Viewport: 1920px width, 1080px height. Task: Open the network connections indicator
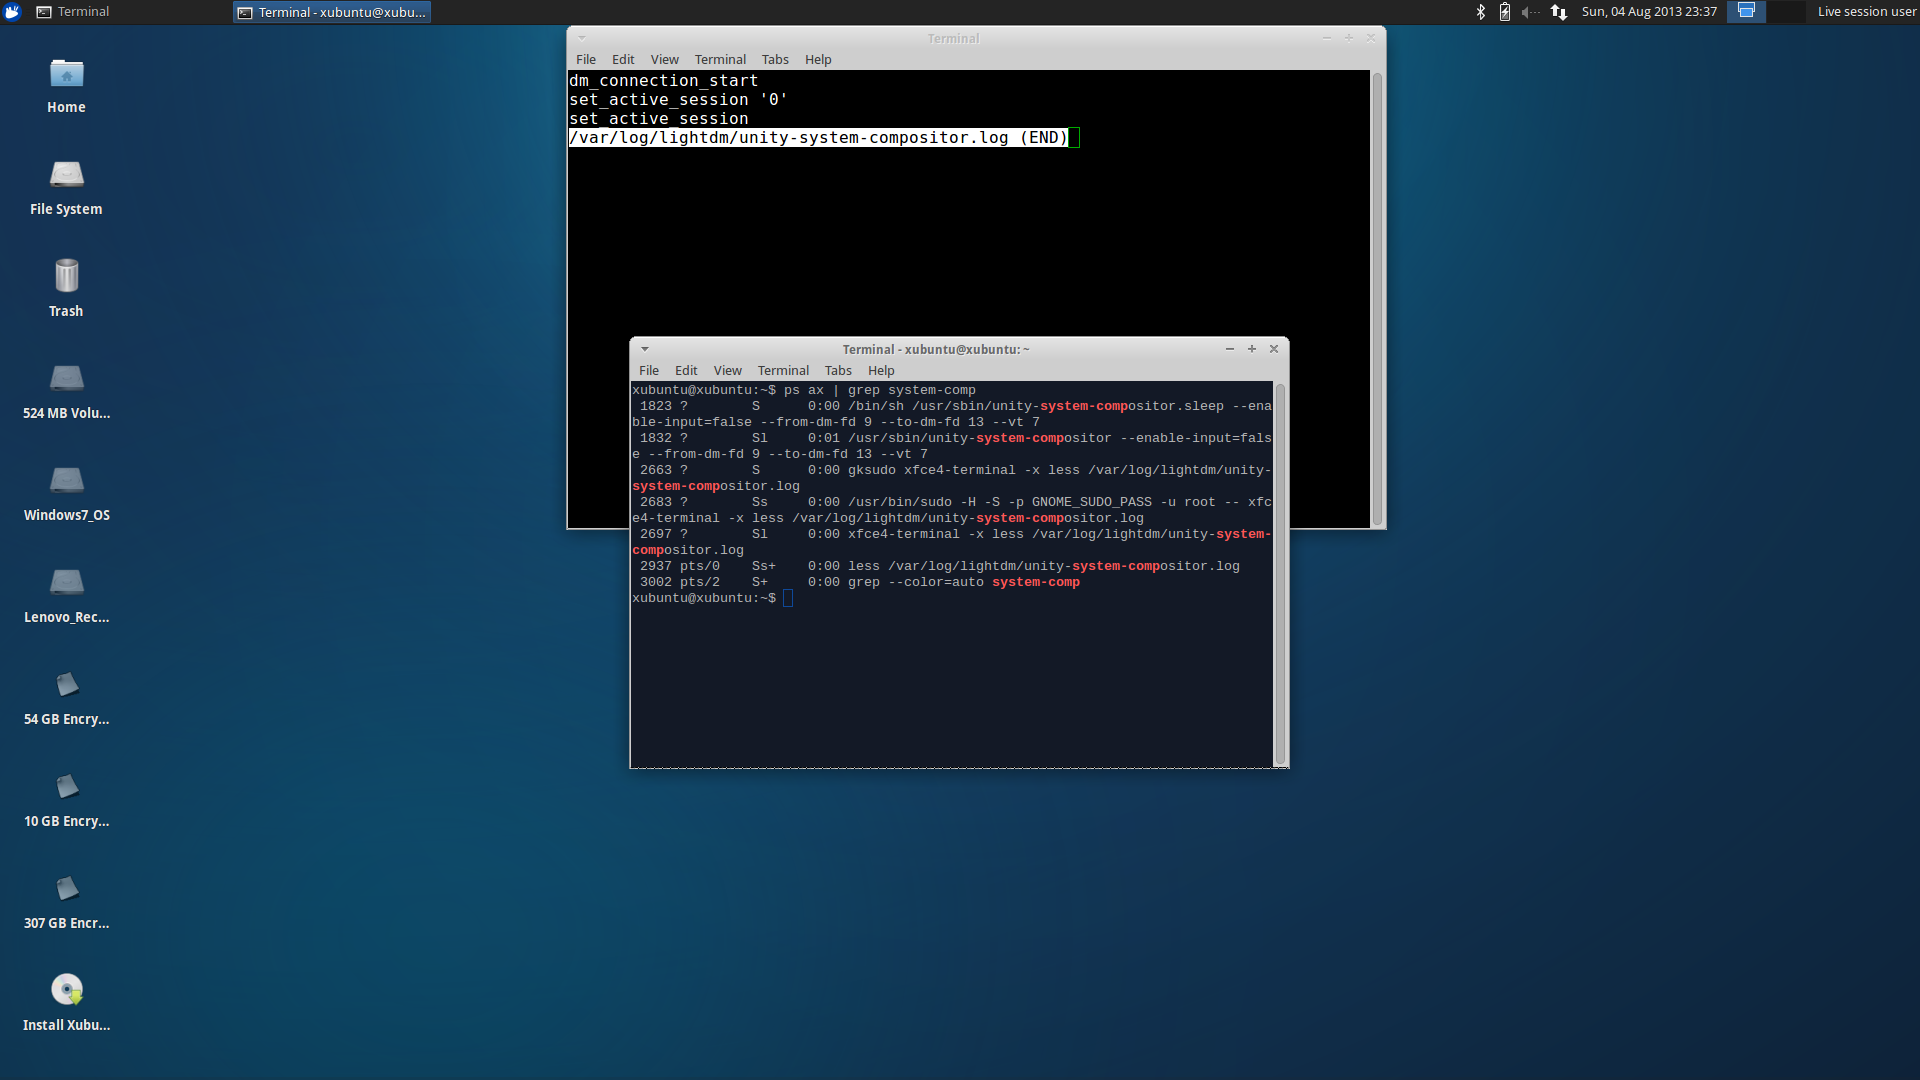click(x=1558, y=12)
